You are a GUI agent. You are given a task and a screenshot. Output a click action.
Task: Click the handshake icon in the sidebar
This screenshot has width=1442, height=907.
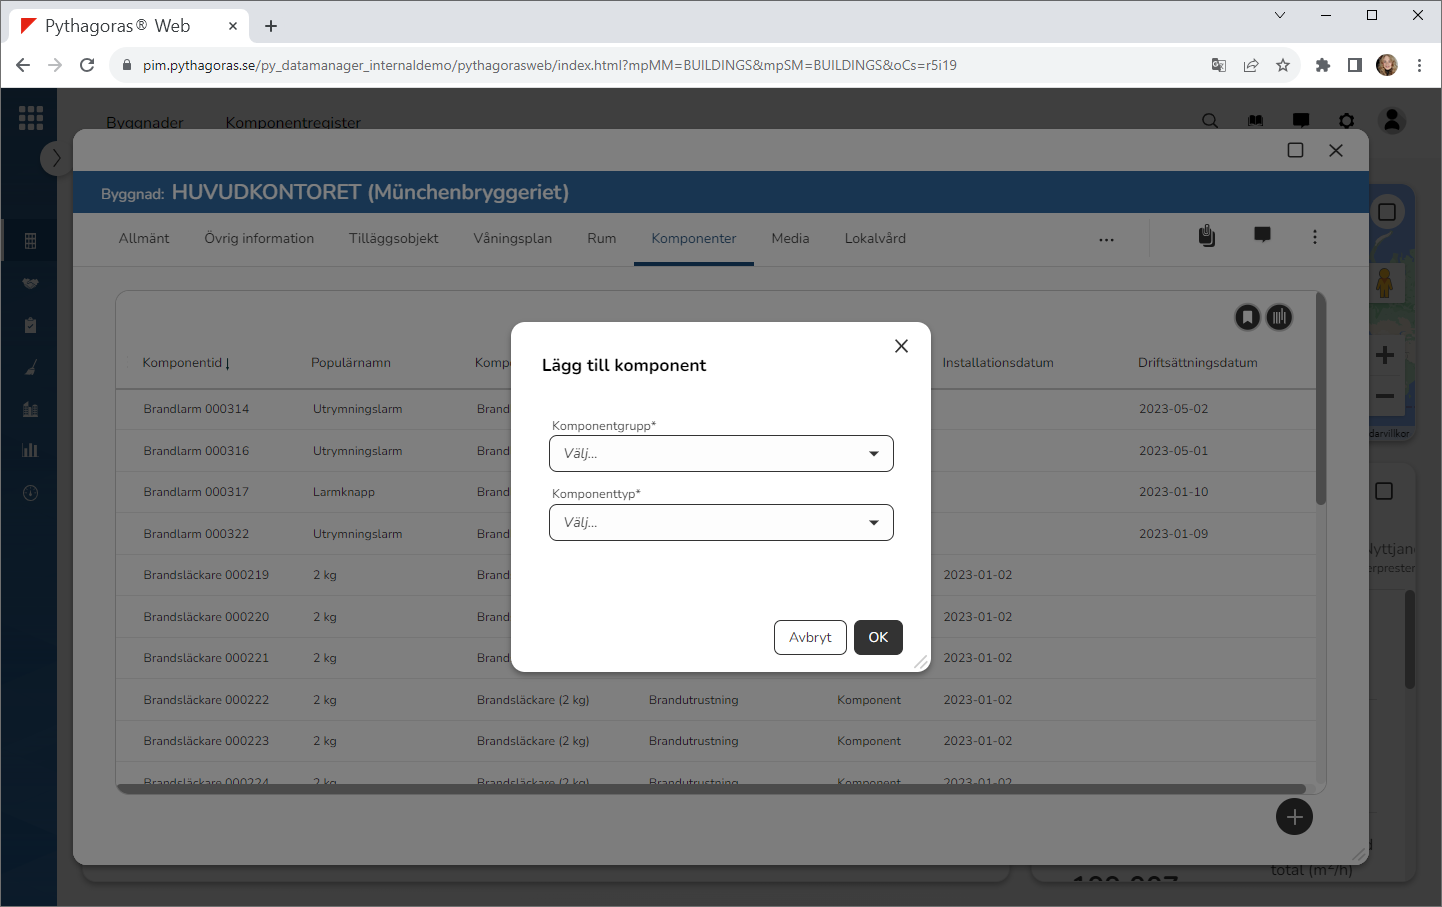30,283
